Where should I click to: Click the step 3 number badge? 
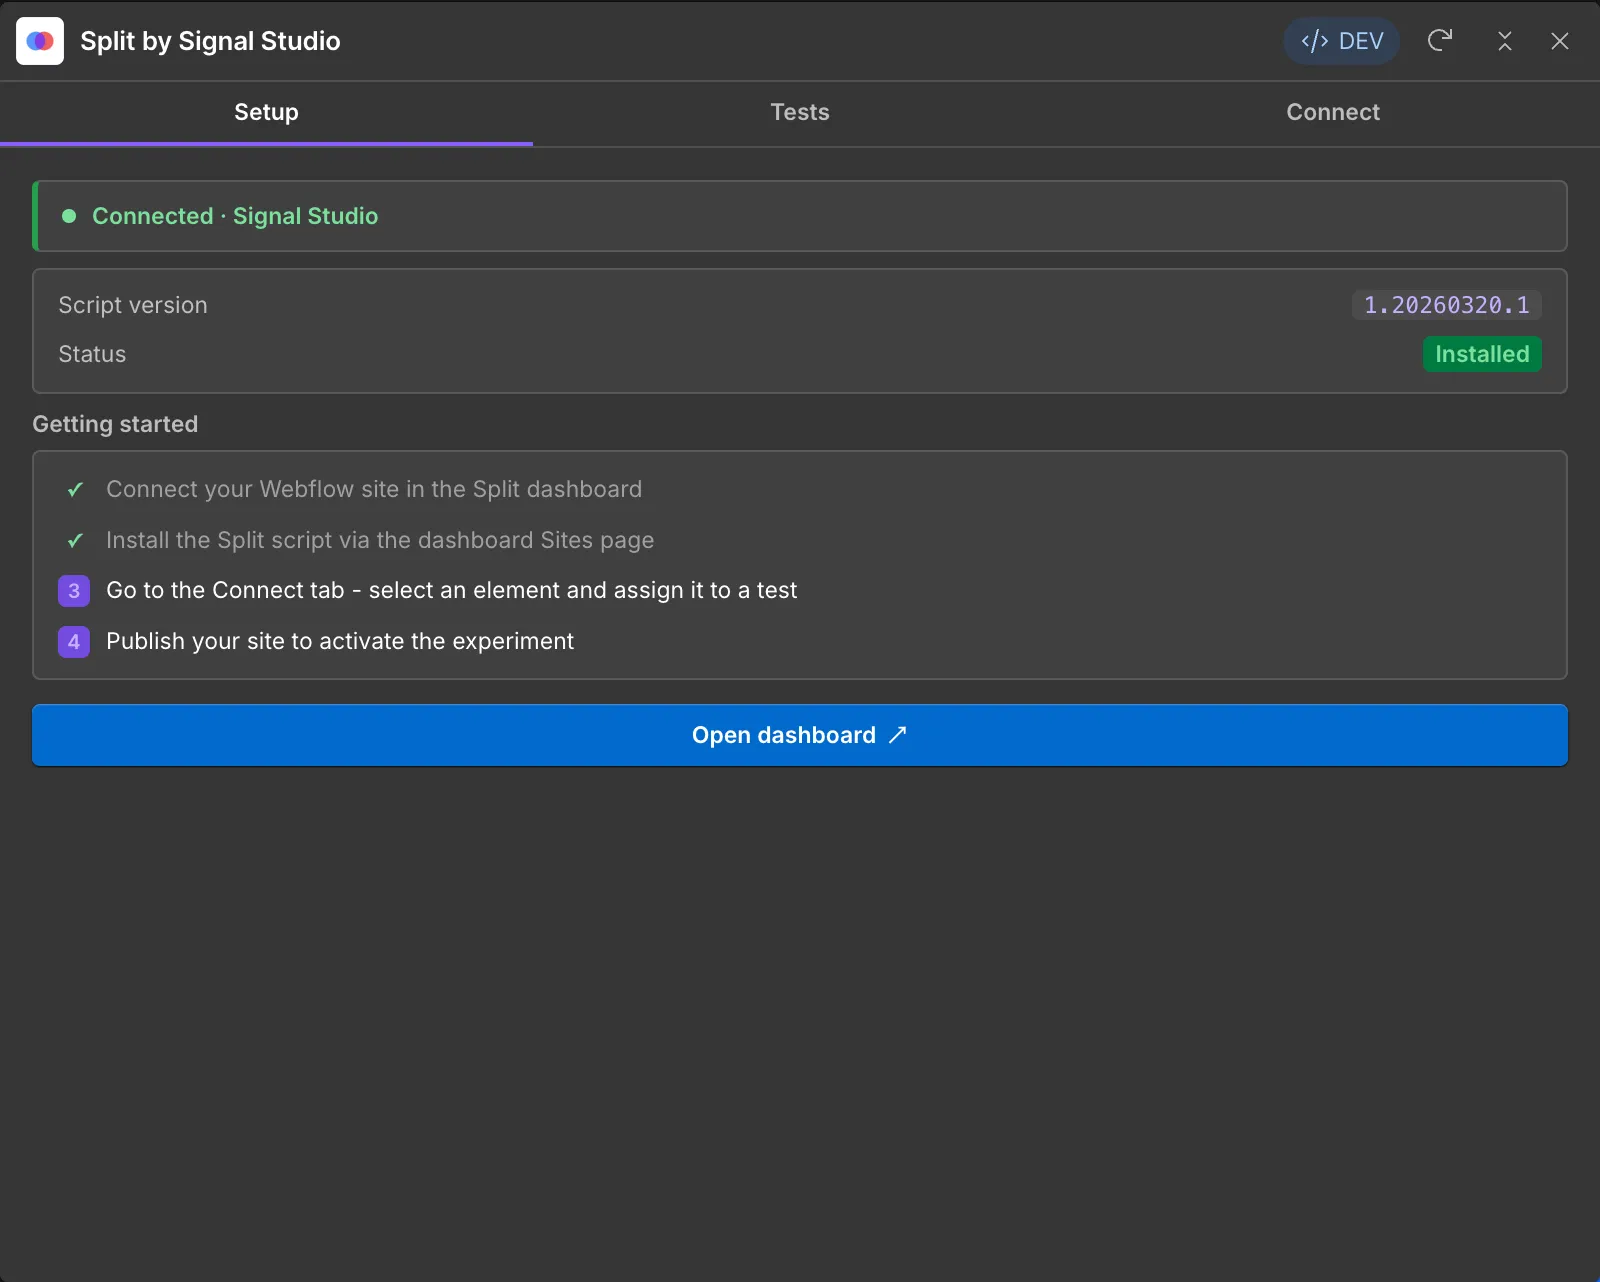coord(74,591)
